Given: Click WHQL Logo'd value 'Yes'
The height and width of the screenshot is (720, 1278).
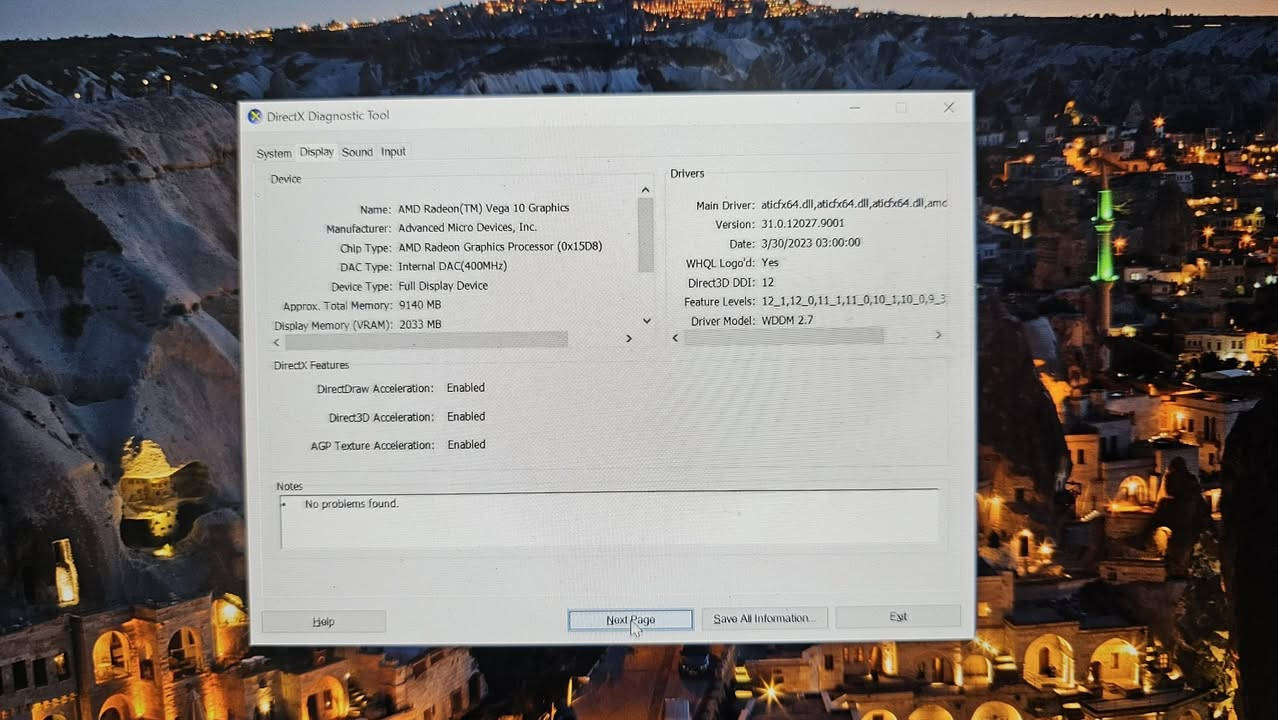Looking at the screenshot, I should pyautogui.click(x=770, y=263).
